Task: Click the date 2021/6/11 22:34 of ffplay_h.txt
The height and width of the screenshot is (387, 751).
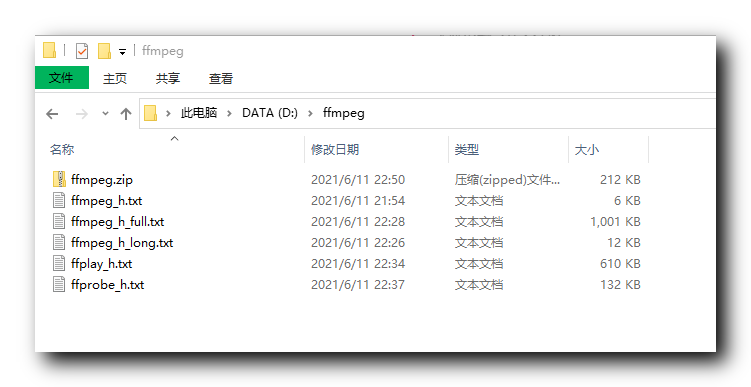Action: click(x=358, y=264)
